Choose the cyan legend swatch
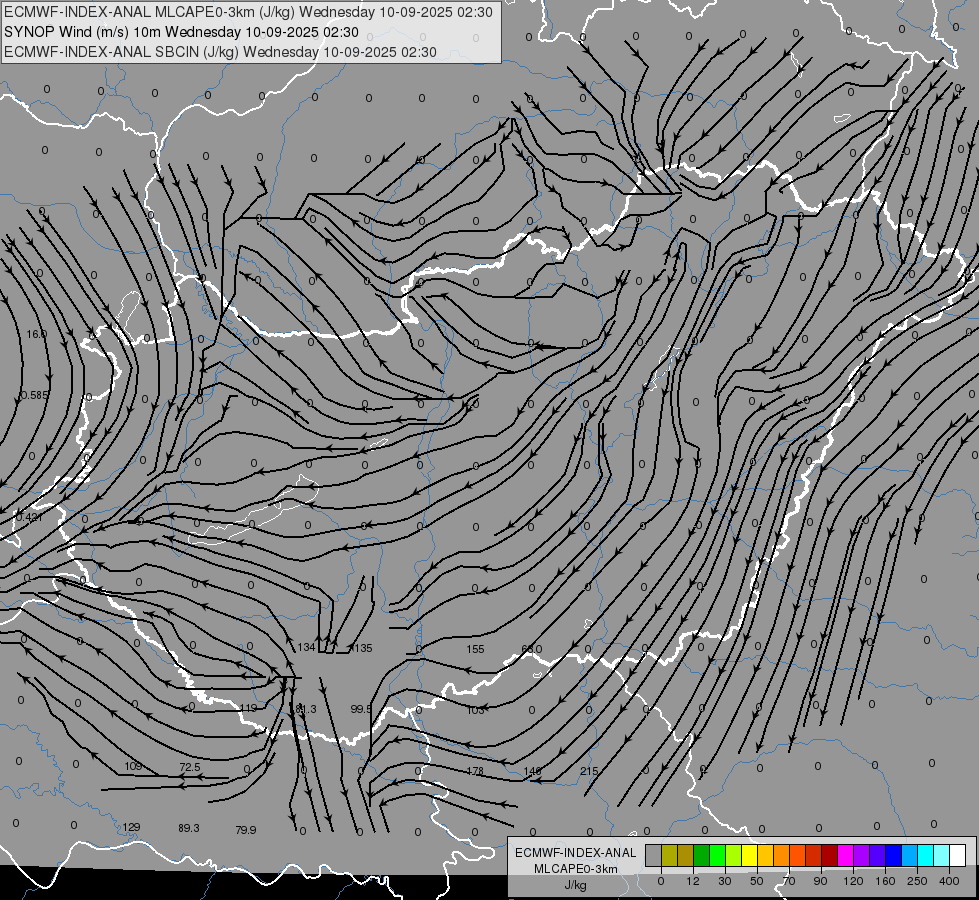This screenshot has height=900, width=979. [x=925, y=855]
